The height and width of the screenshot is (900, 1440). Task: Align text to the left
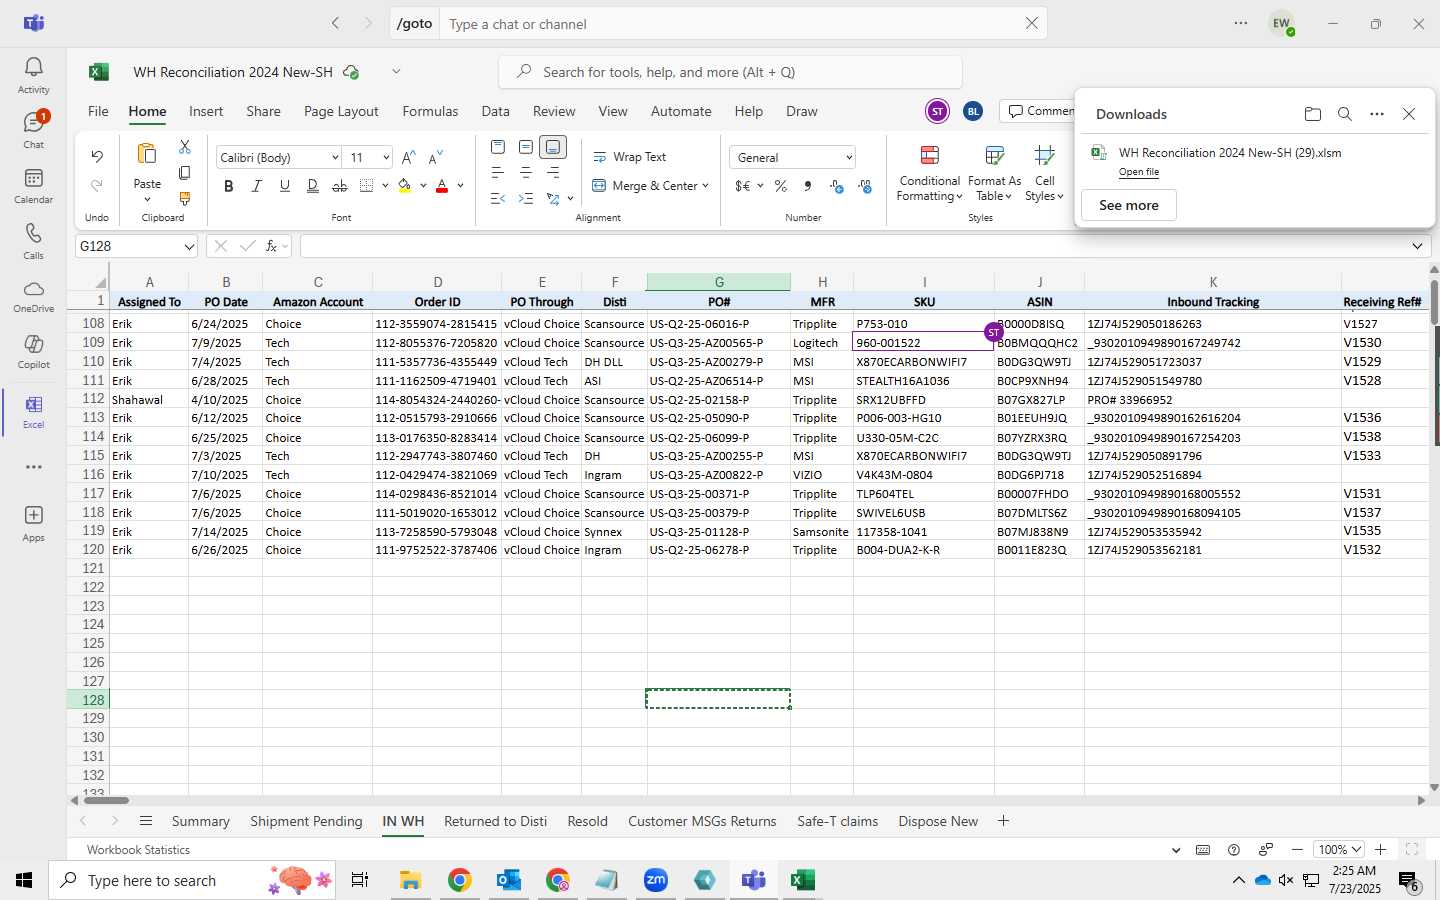point(498,173)
